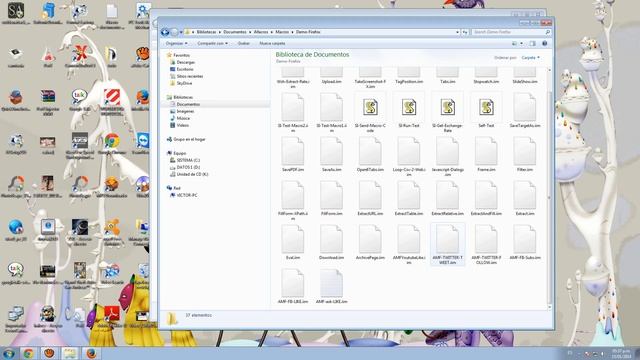Open the help icon in the toolbar
Screen dimensions: 640x360
[x=544, y=43]
